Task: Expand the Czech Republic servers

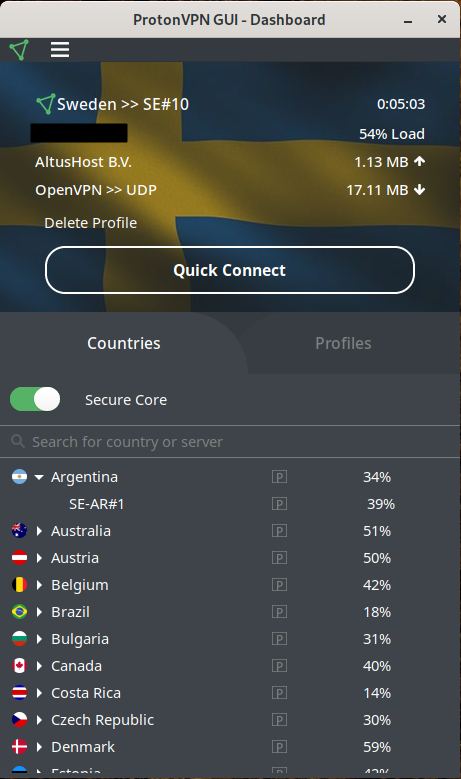Action: click(x=39, y=720)
